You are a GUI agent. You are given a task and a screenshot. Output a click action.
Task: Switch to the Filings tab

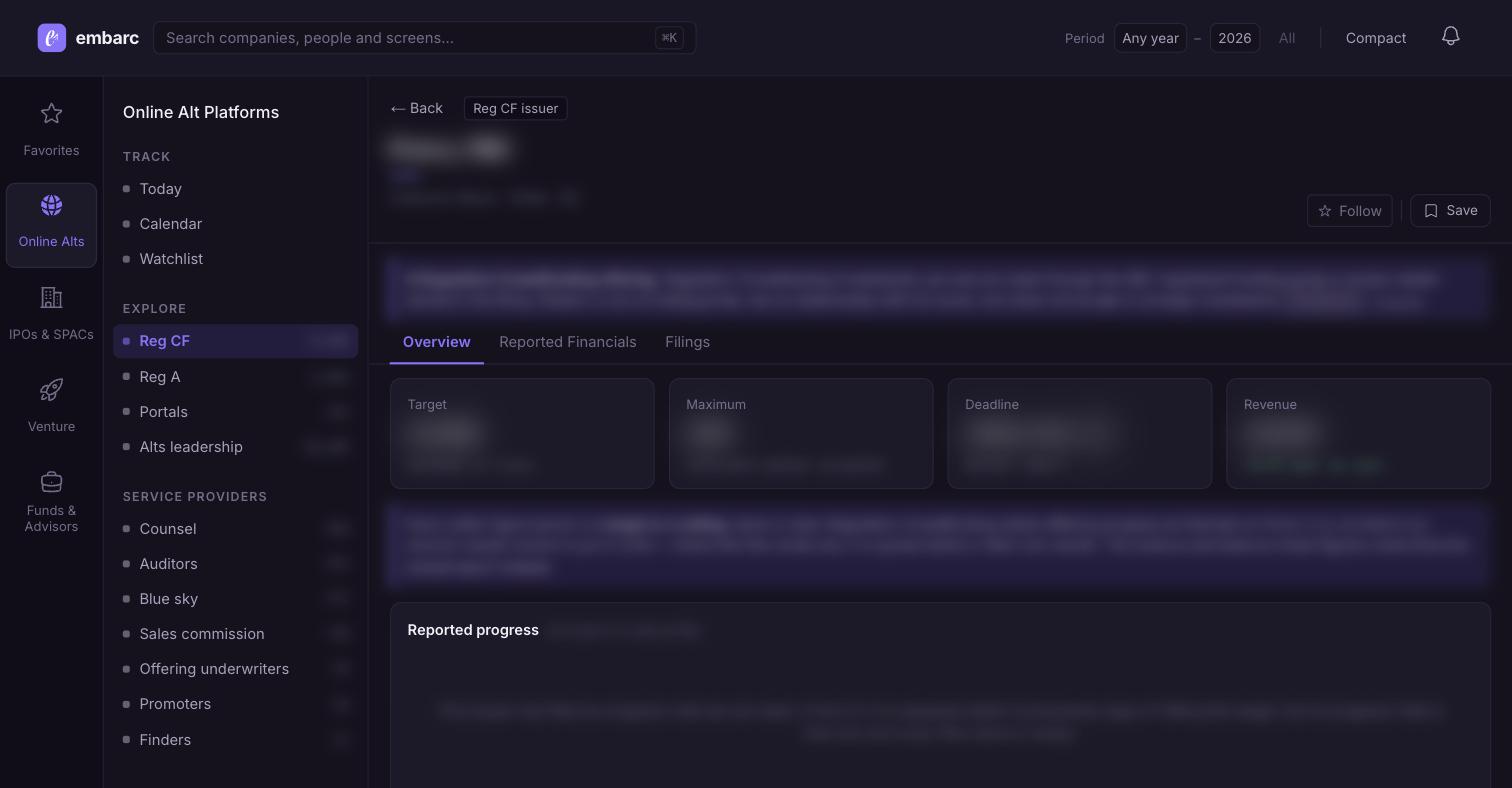687,342
